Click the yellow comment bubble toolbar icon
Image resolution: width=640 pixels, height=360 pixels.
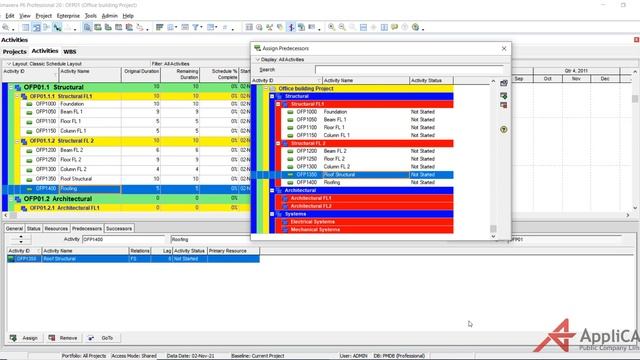click(x=394, y=27)
